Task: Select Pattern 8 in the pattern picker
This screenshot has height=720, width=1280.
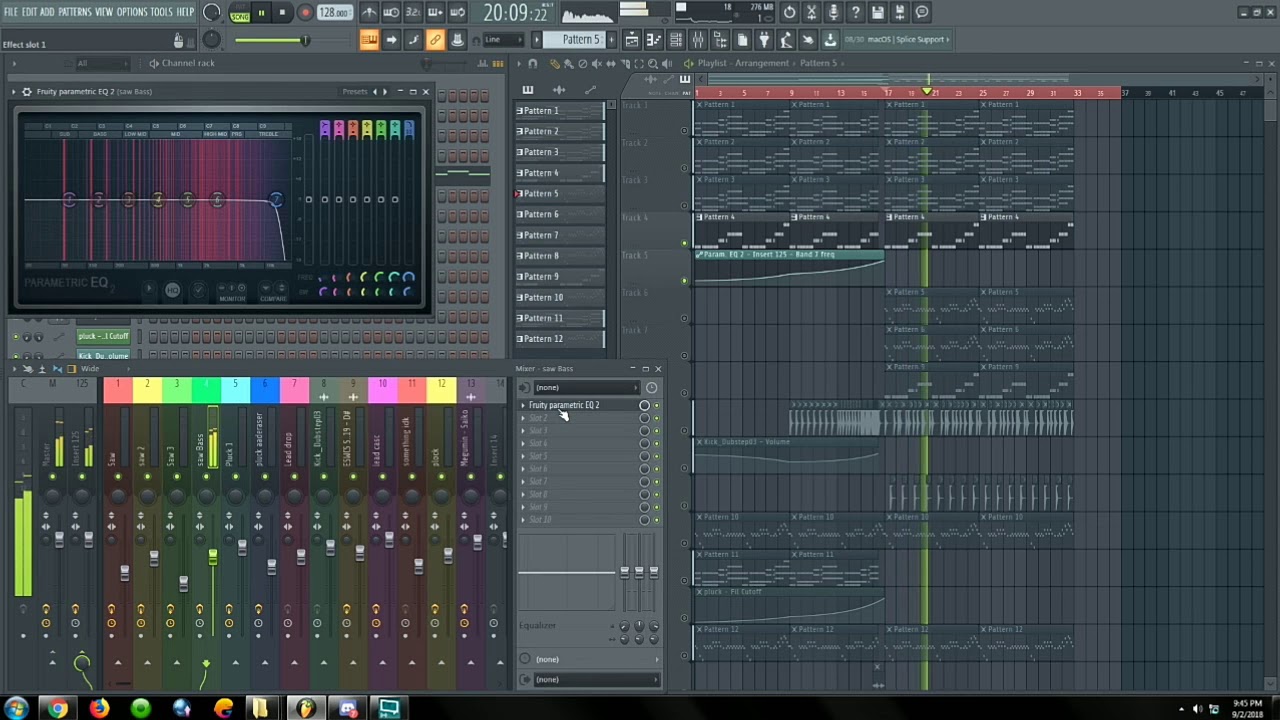Action: pyautogui.click(x=561, y=256)
